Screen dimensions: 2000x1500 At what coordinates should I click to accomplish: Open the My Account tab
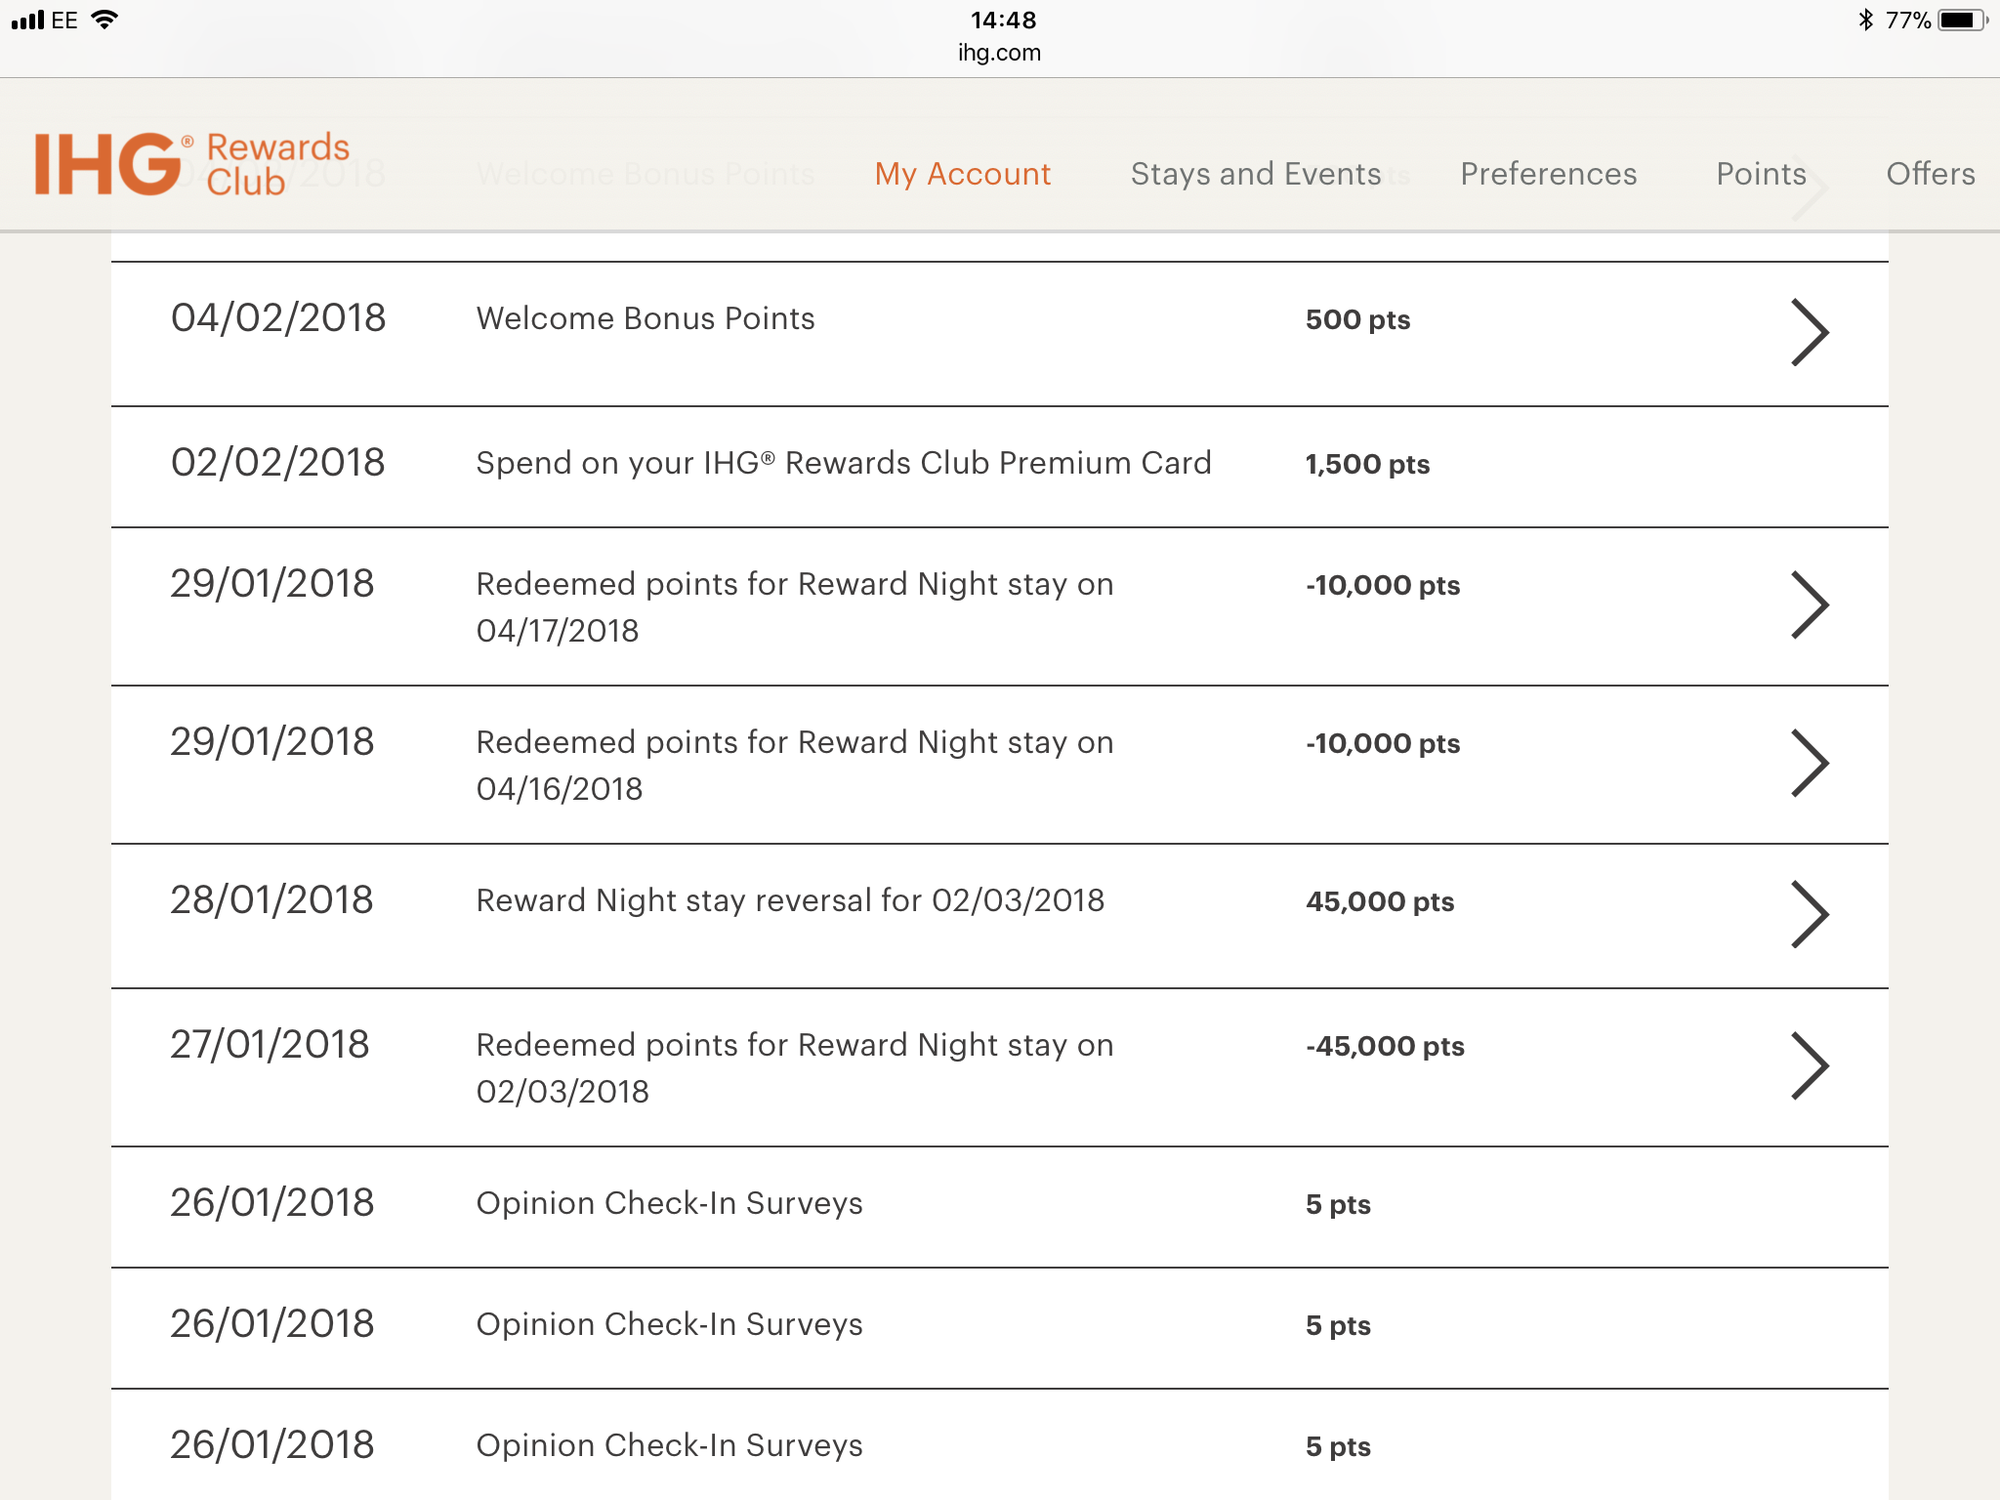[962, 174]
